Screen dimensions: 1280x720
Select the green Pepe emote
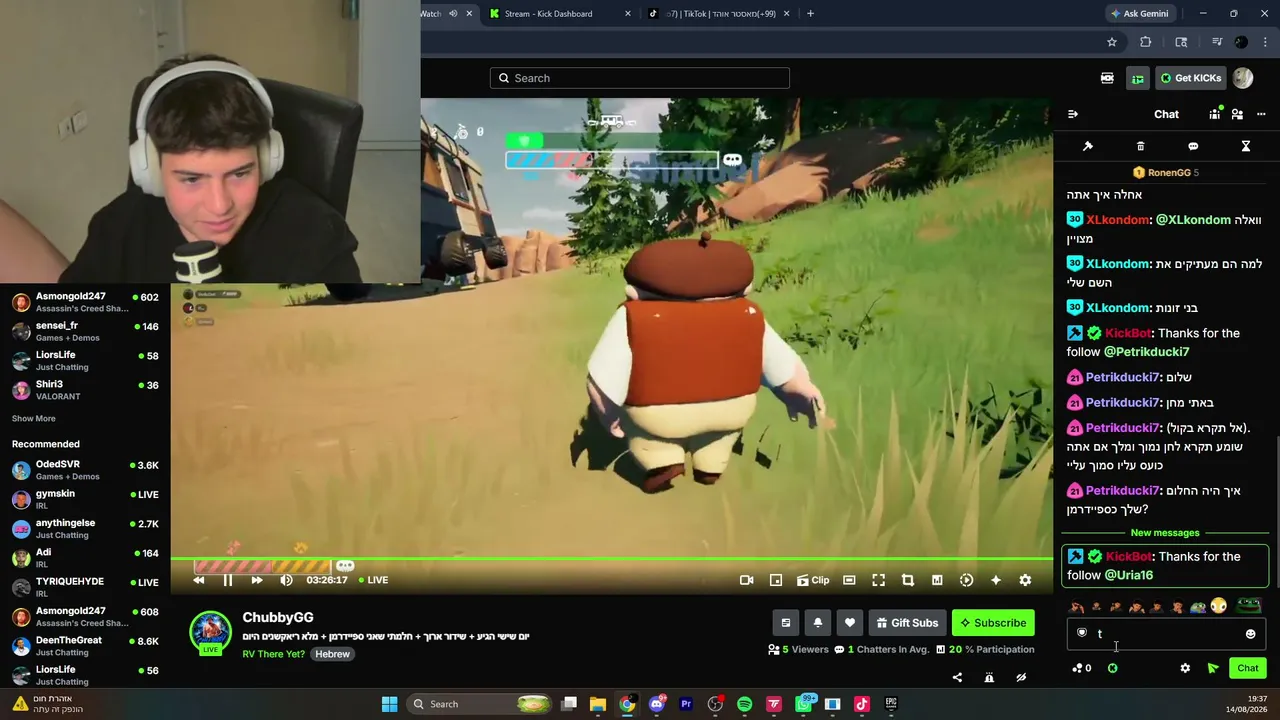click(x=1248, y=606)
